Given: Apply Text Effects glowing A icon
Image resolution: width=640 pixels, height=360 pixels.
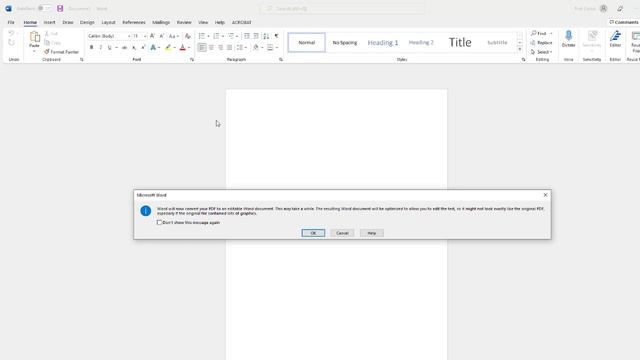Looking at the screenshot, I should (153, 48).
